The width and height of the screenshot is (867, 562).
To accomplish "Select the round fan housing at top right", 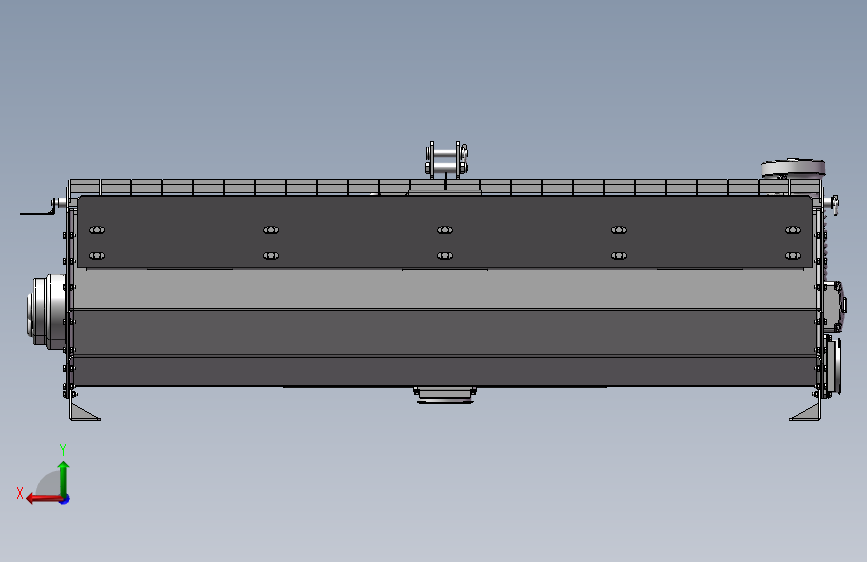I will coord(793,168).
